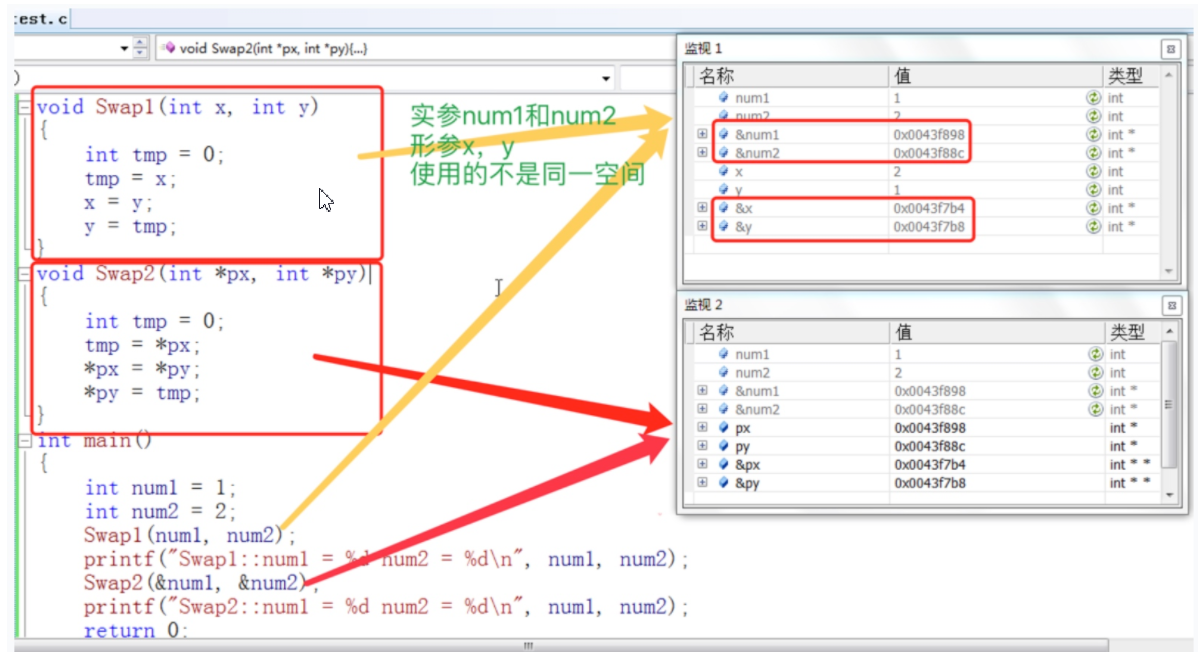Refresh &y value in Watch 1
This screenshot has height=652, width=1201.
click(x=1095, y=227)
